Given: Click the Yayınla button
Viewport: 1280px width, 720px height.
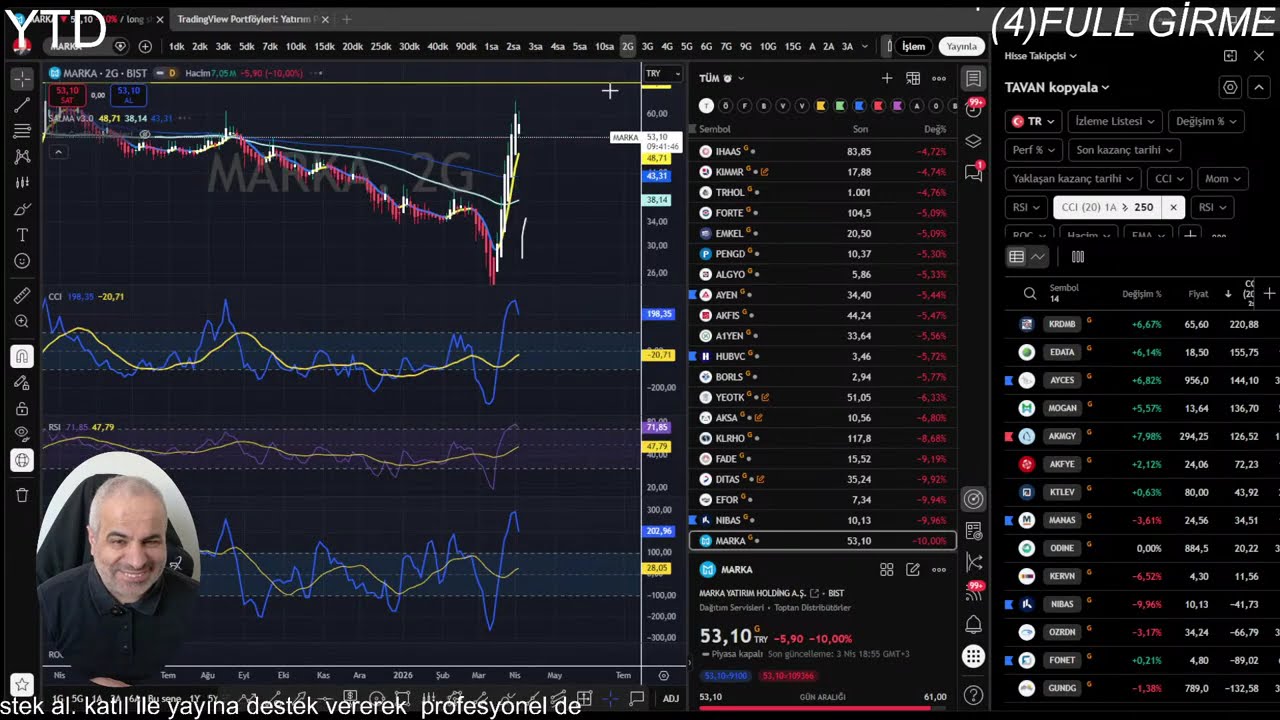Looking at the screenshot, I should point(961,47).
